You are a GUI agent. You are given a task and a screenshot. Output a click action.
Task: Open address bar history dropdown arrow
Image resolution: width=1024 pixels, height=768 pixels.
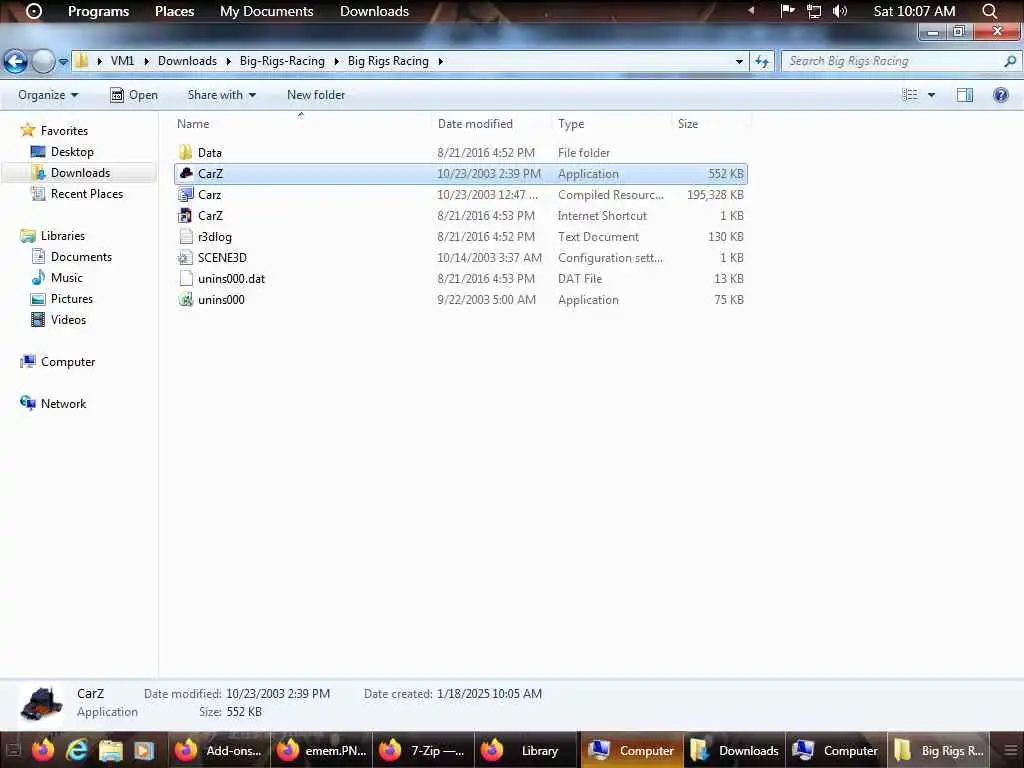coord(739,61)
